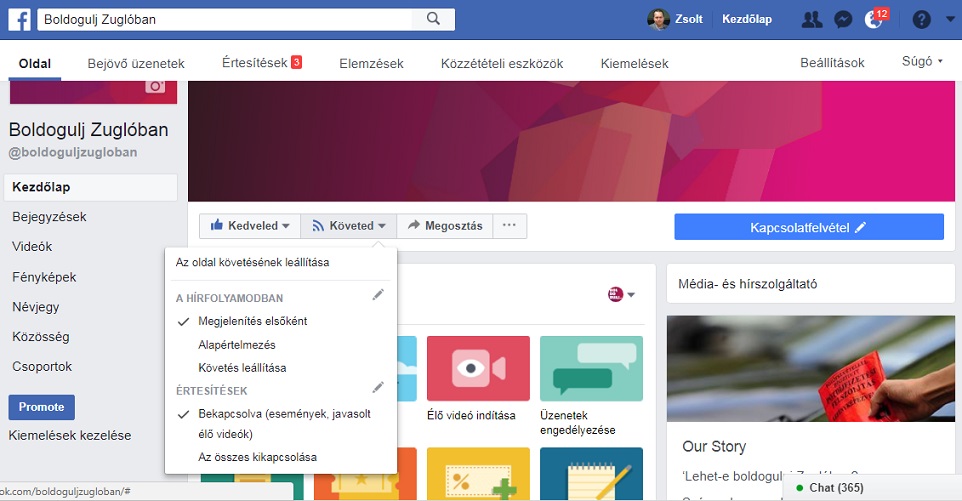The width and height of the screenshot is (962, 501).
Task: Switch to the Oldal tab
Action: (34, 64)
